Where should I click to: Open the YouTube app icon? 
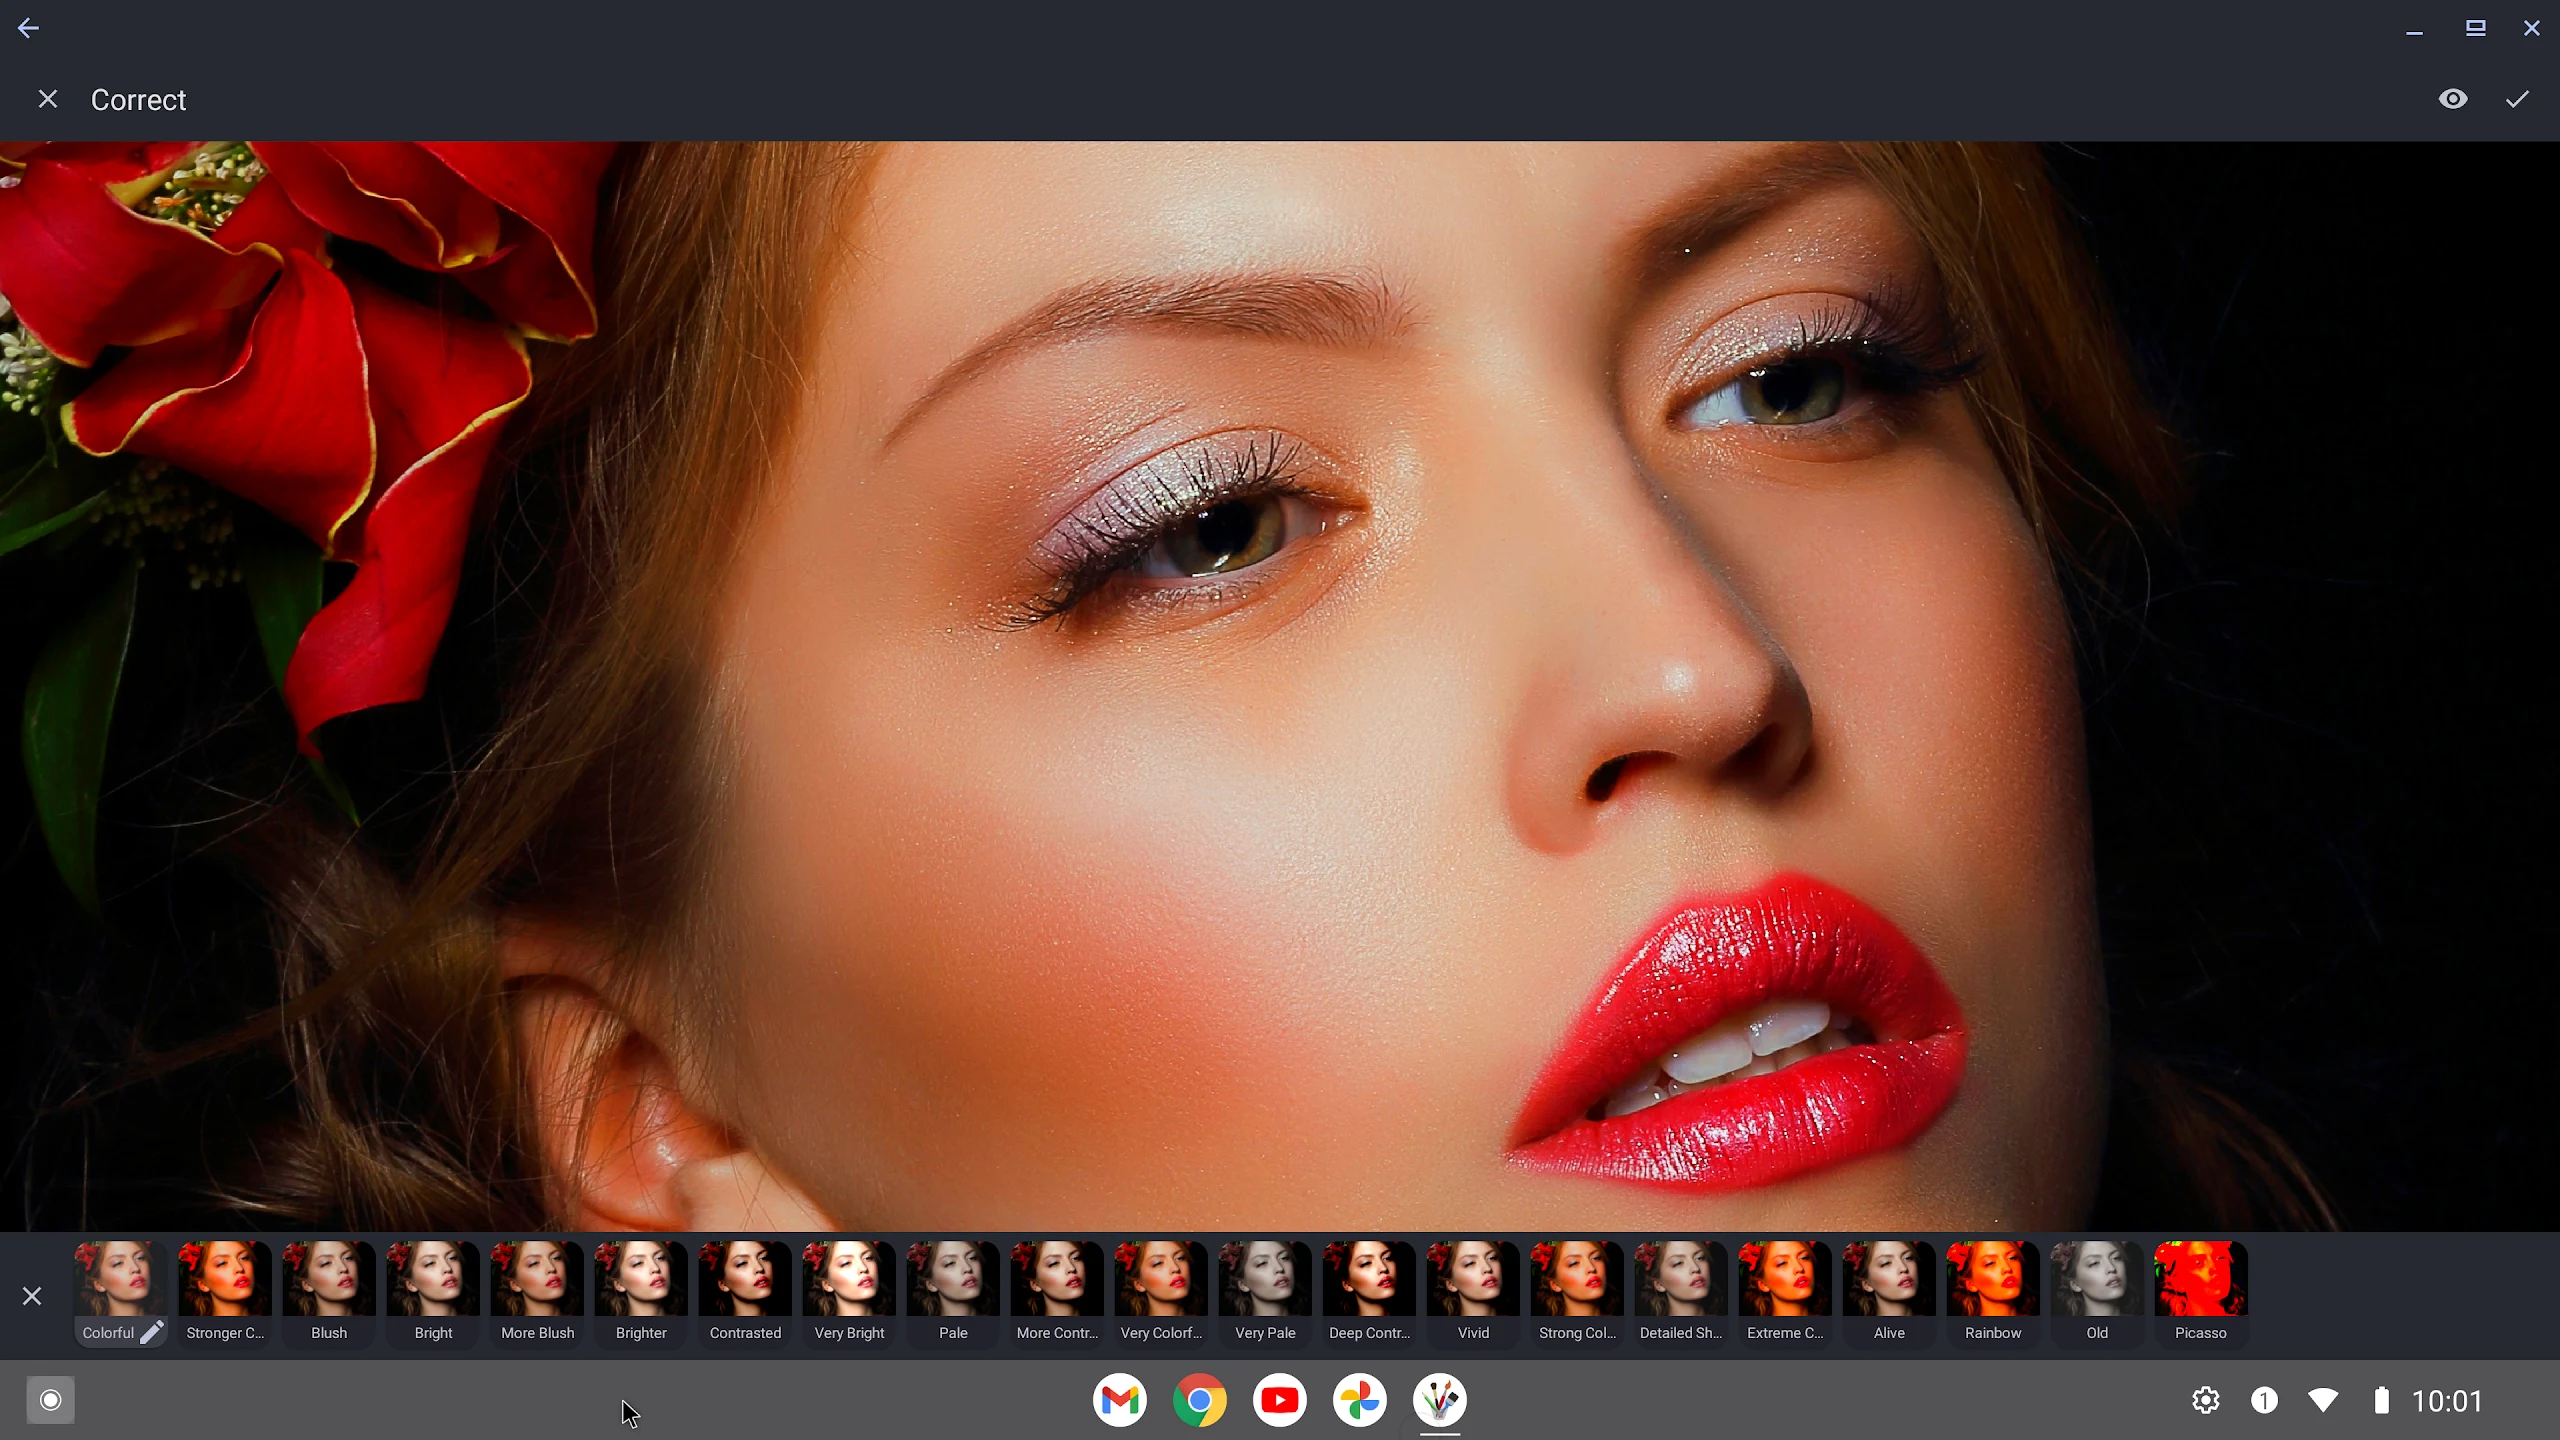(1280, 1400)
